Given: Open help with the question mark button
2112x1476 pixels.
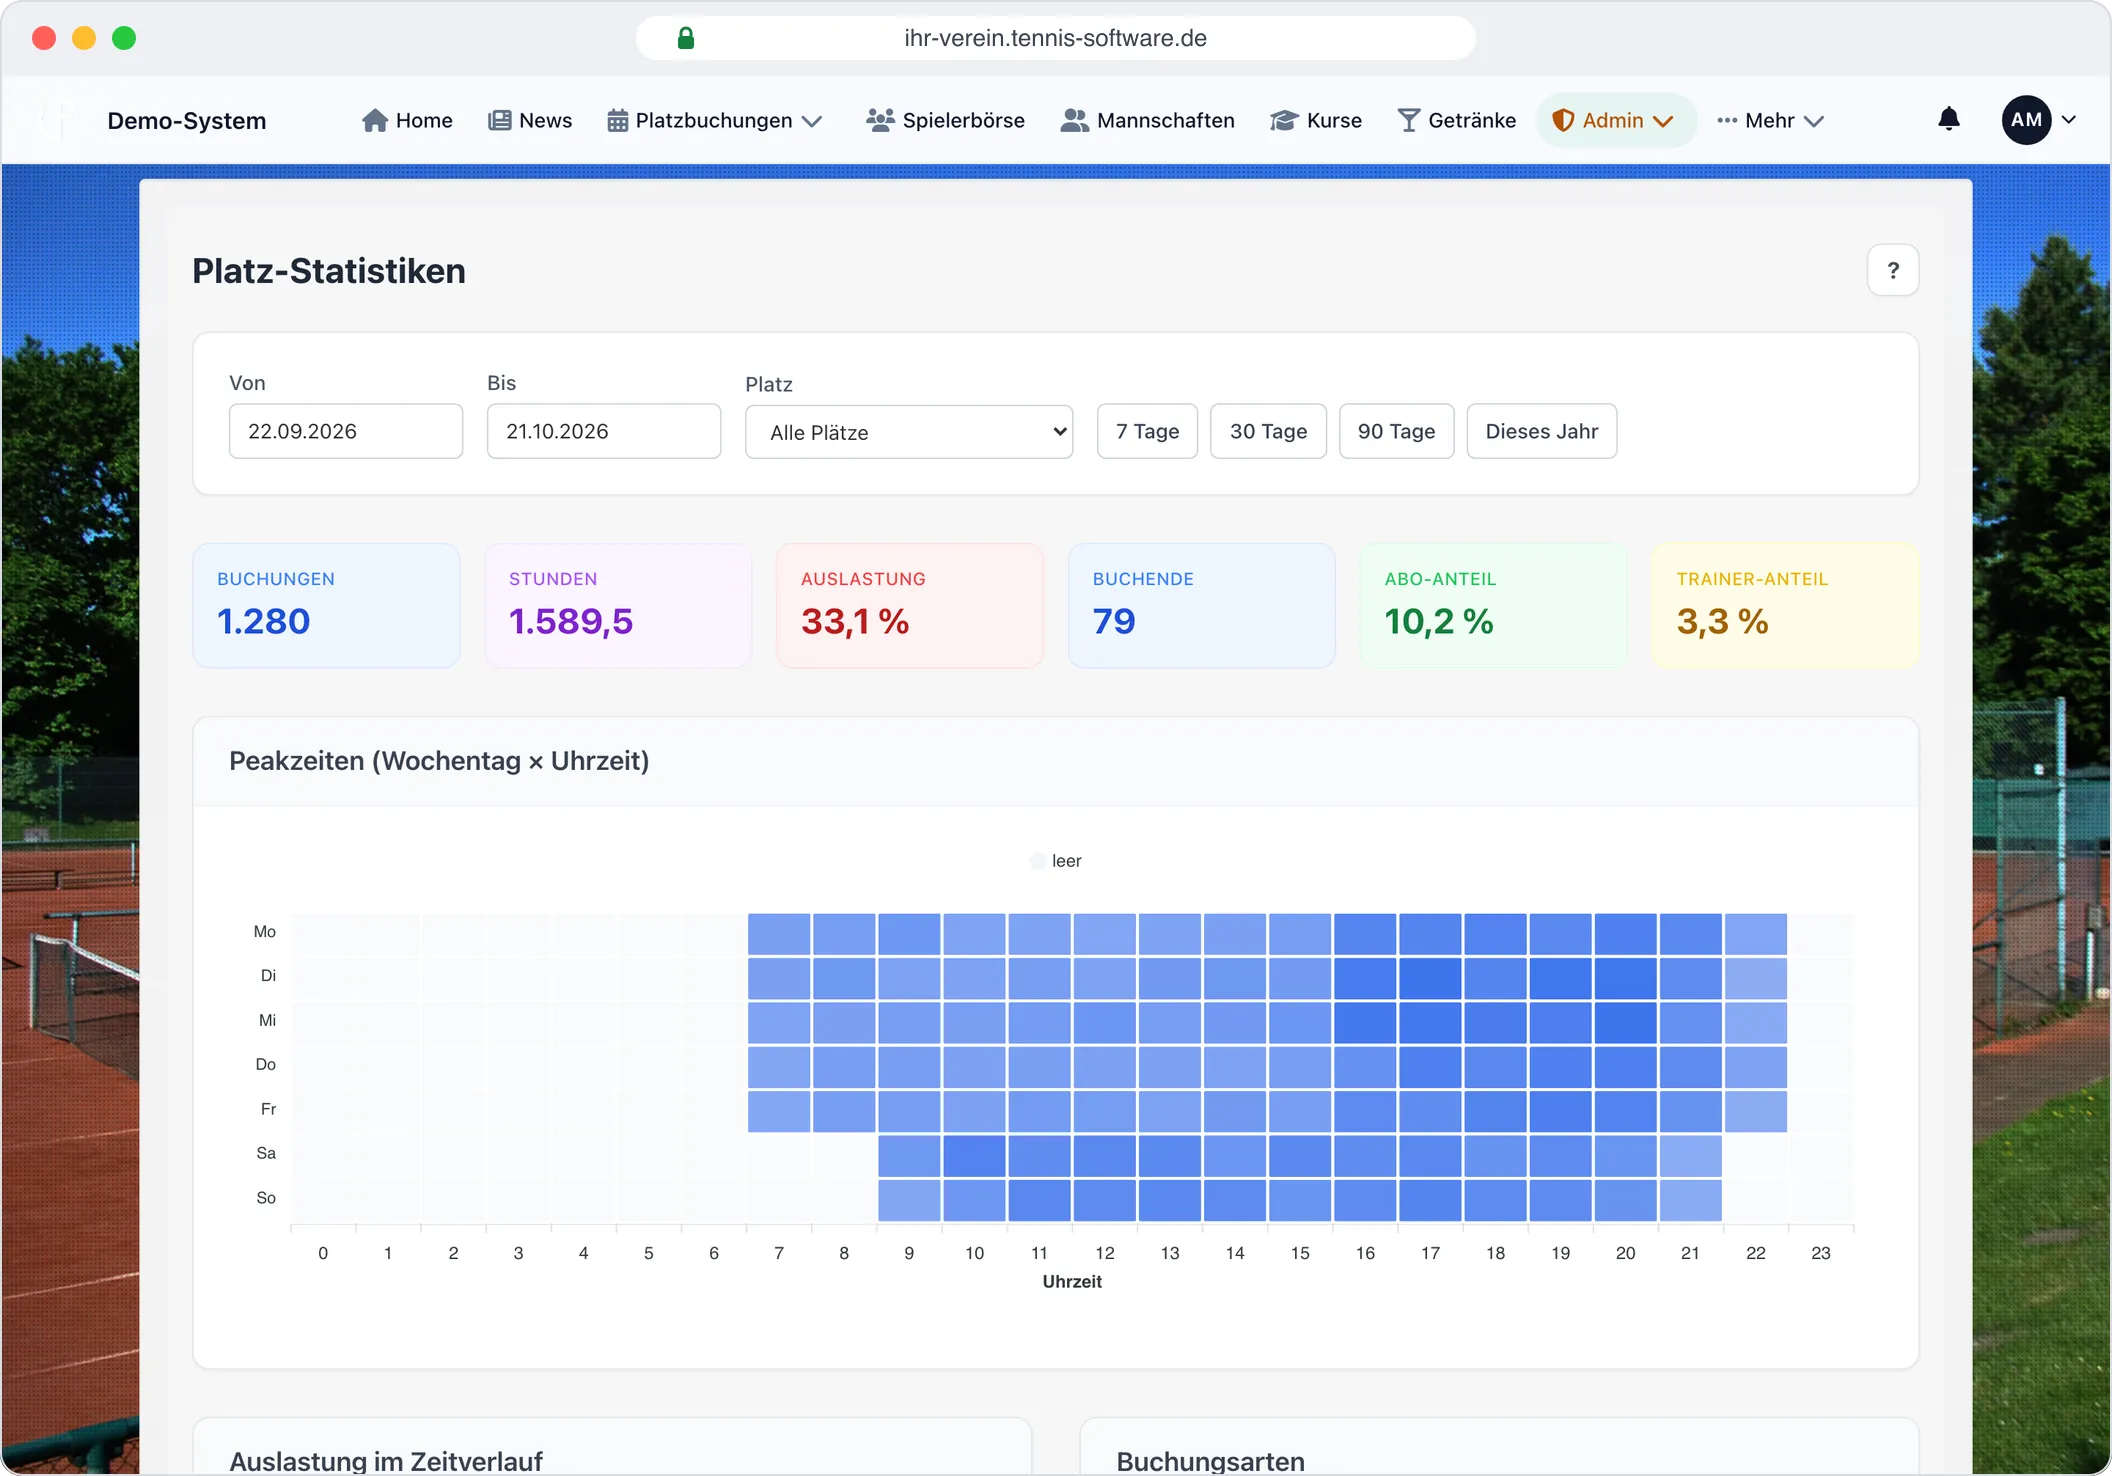Looking at the screenshot, I should (x=1893, y=270).
